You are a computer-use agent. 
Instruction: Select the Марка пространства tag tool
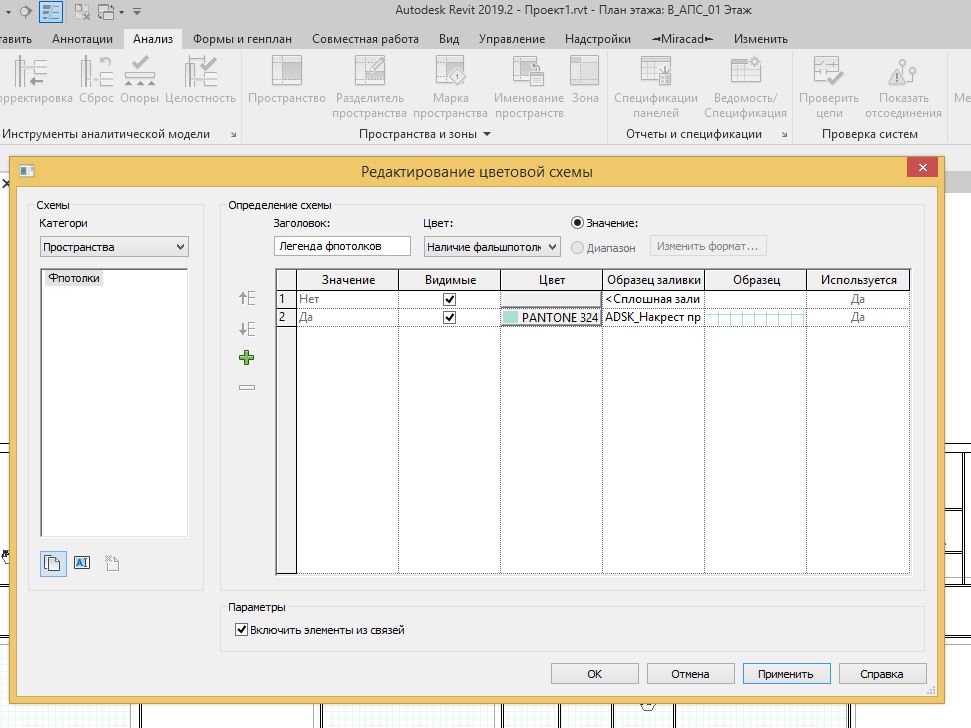coord(450,71)
